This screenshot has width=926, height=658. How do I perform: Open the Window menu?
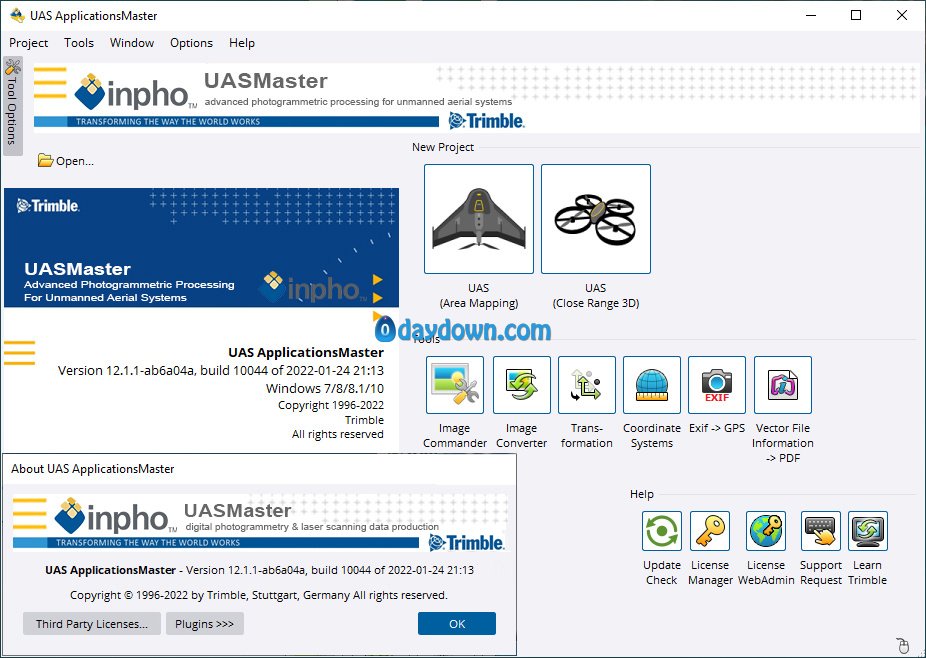[132, 43]
